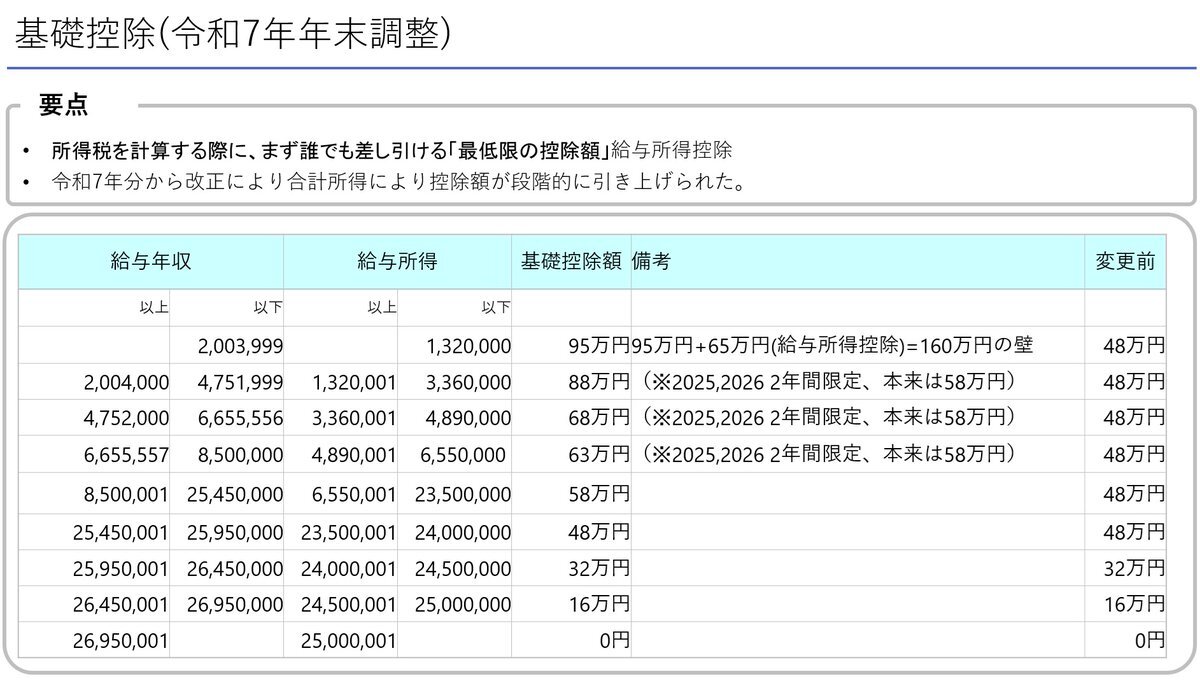Click the first bullet about 最低限の控除額
The image size is (1200, 681).
[x=392, y=151]
